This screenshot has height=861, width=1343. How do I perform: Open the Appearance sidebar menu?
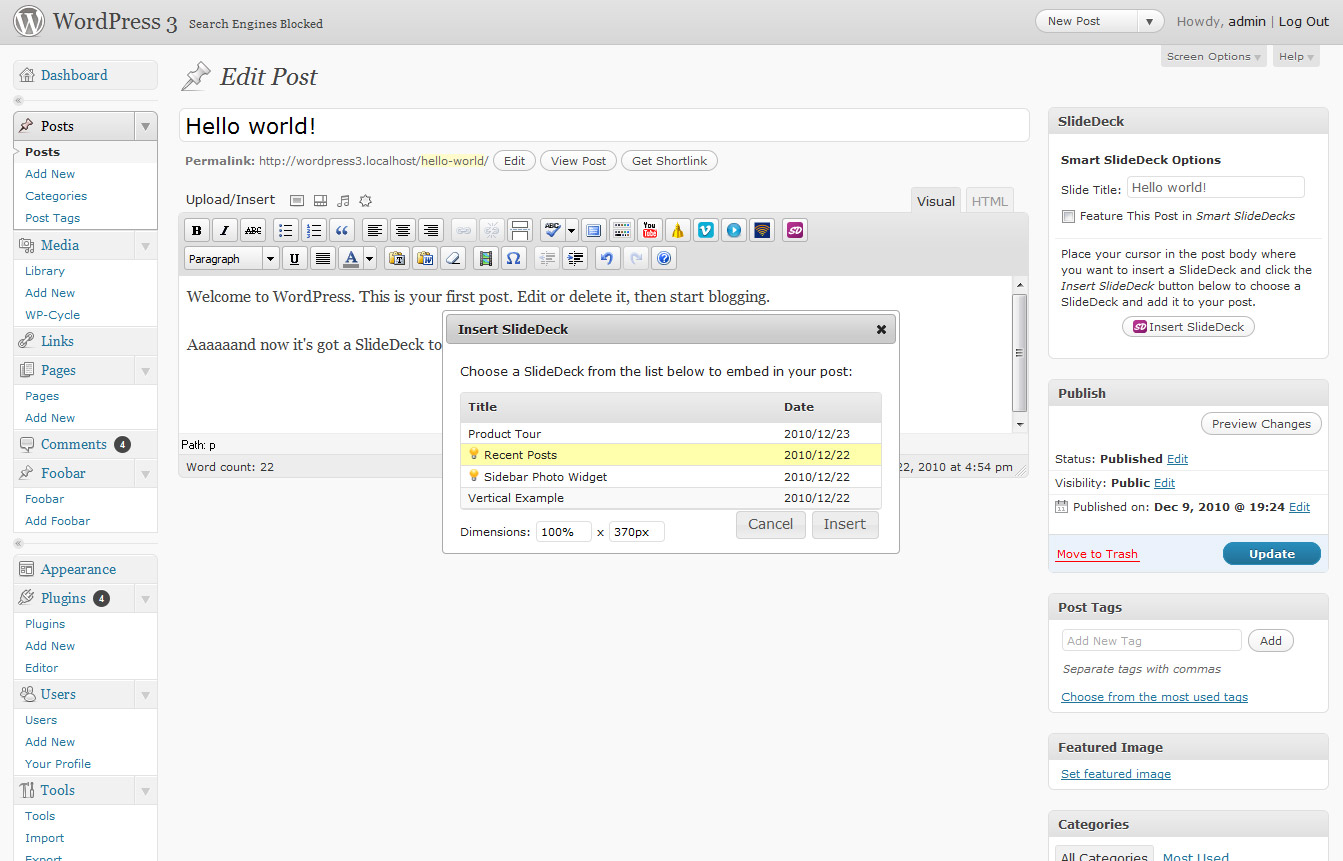78,569
